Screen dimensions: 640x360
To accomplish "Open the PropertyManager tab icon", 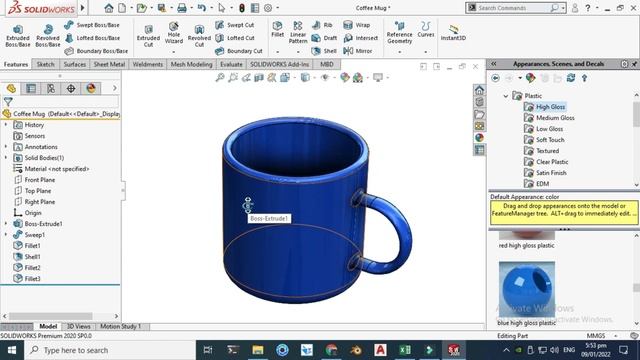I will click(x=31, y=88).
